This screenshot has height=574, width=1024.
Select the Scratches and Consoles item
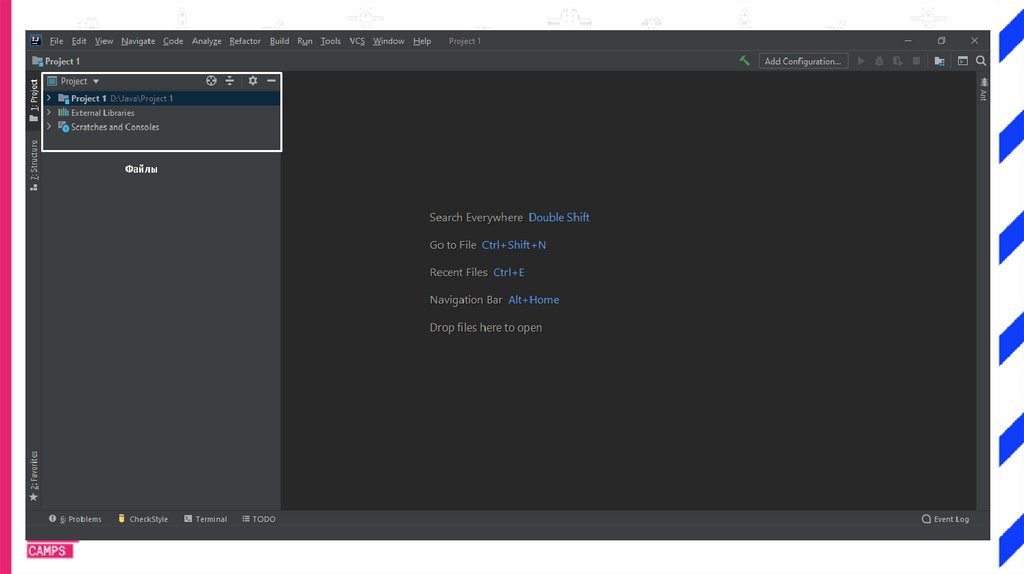(114, 127)
